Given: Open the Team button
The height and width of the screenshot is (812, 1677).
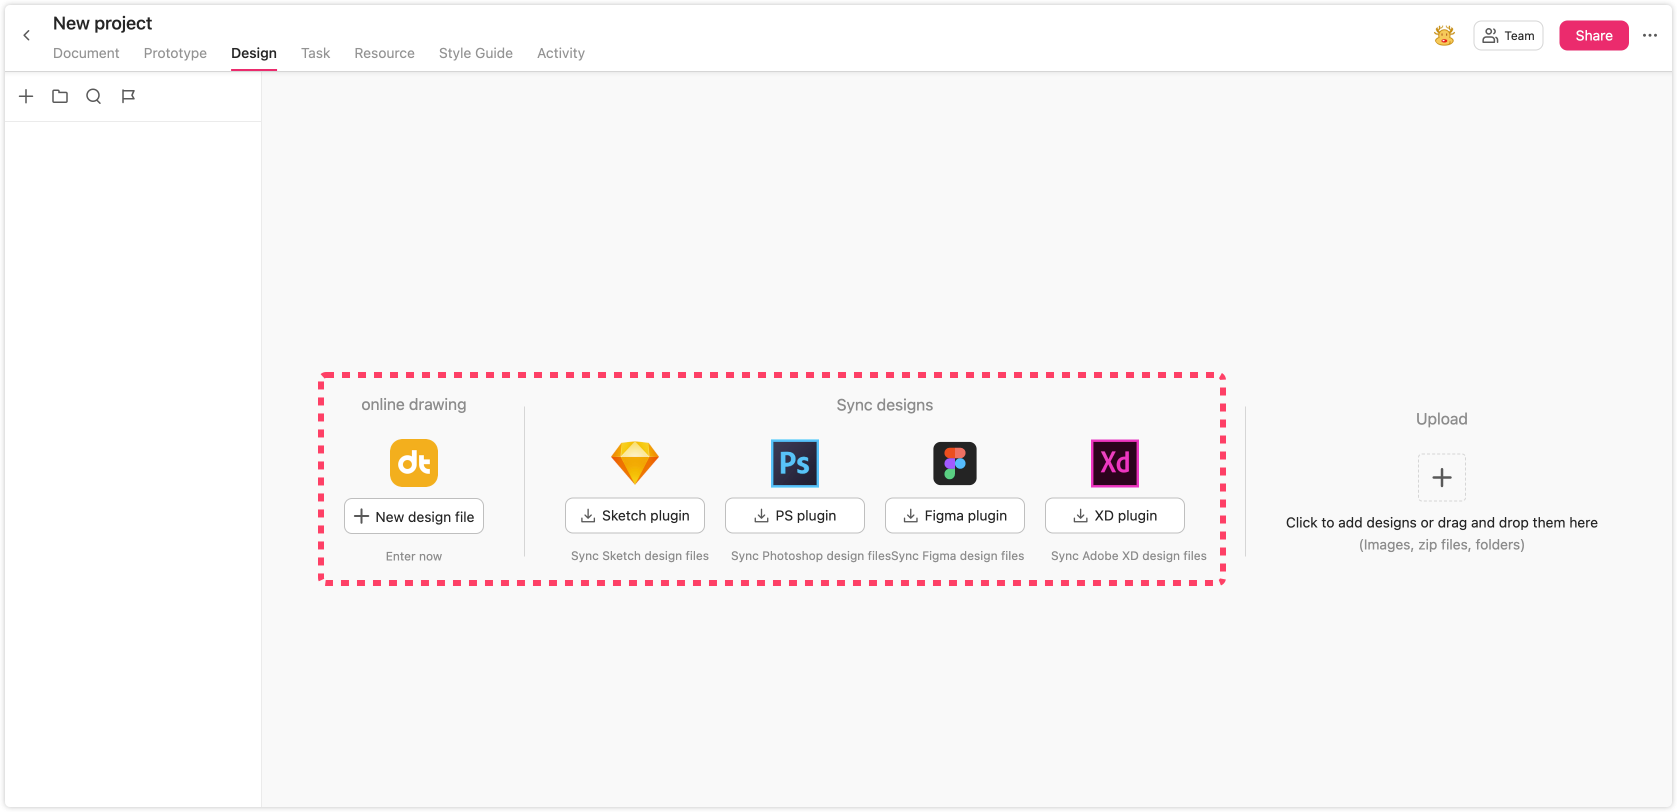Looking at the screenshot, I should (x=1508, y=35).
